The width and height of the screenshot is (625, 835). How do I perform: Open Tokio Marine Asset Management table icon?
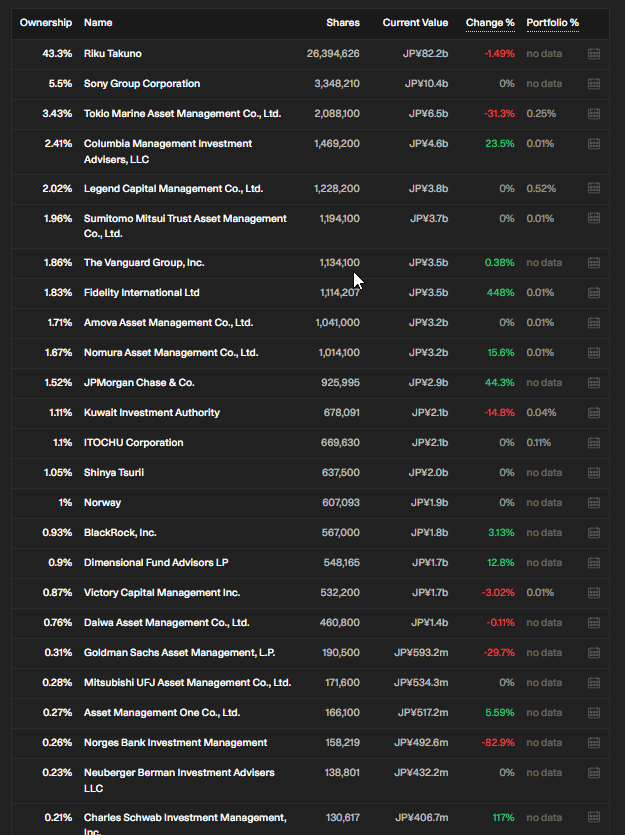594,113
